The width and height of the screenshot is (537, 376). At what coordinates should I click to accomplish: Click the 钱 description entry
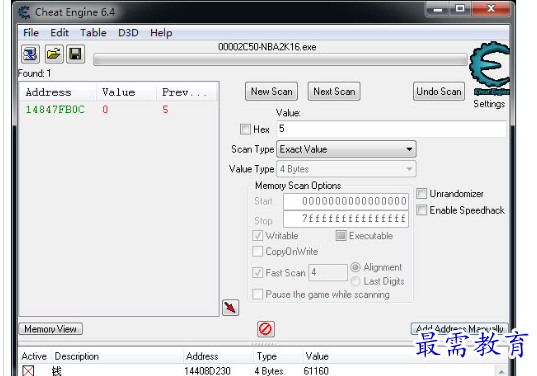coord(57,371)
